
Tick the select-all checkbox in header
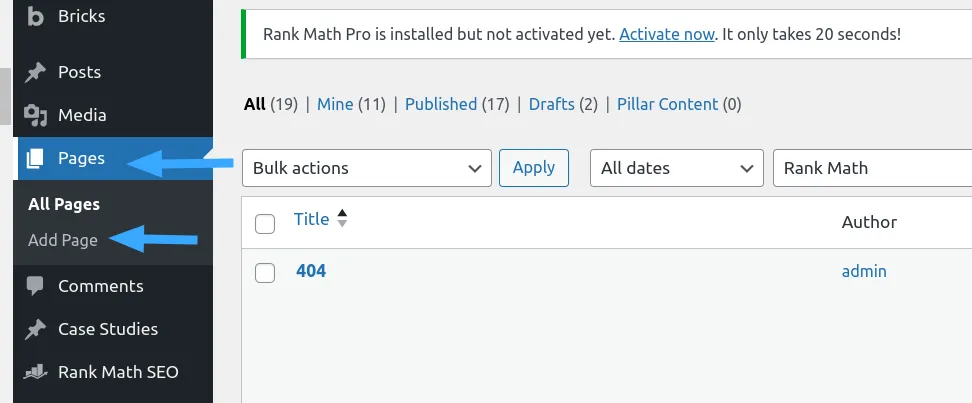[x=265, y=224]
